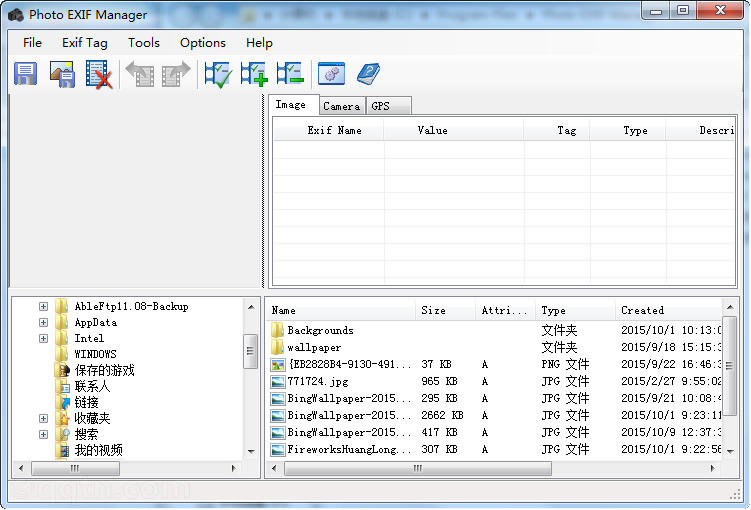Select the AppData folder in tree
This screenshot has height=510, width=751.
(95, 322)
